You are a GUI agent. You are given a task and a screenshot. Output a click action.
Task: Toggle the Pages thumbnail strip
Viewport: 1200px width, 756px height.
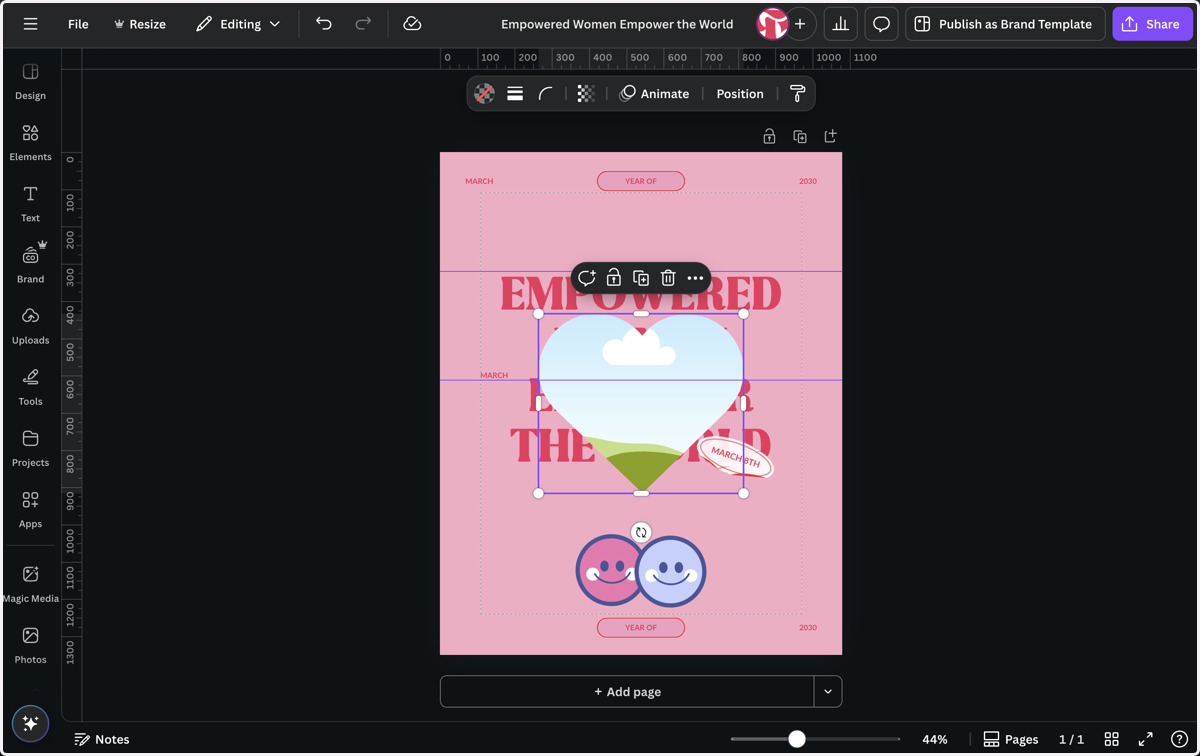point(1010,739)
